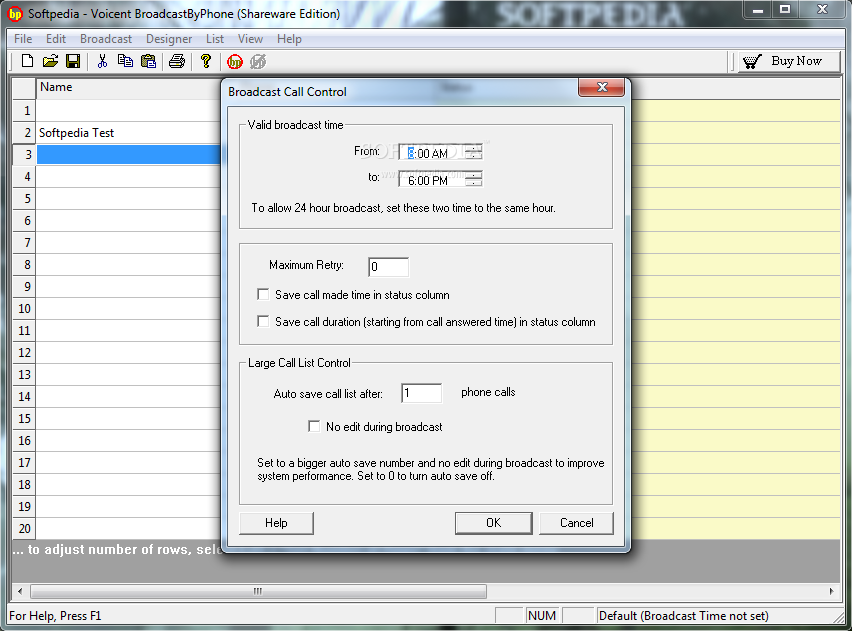Click the bp application icon in title bar
Image resolution: width=852 pixels, height=631 pixels.
pyautogui.click(x=15, y=14)
